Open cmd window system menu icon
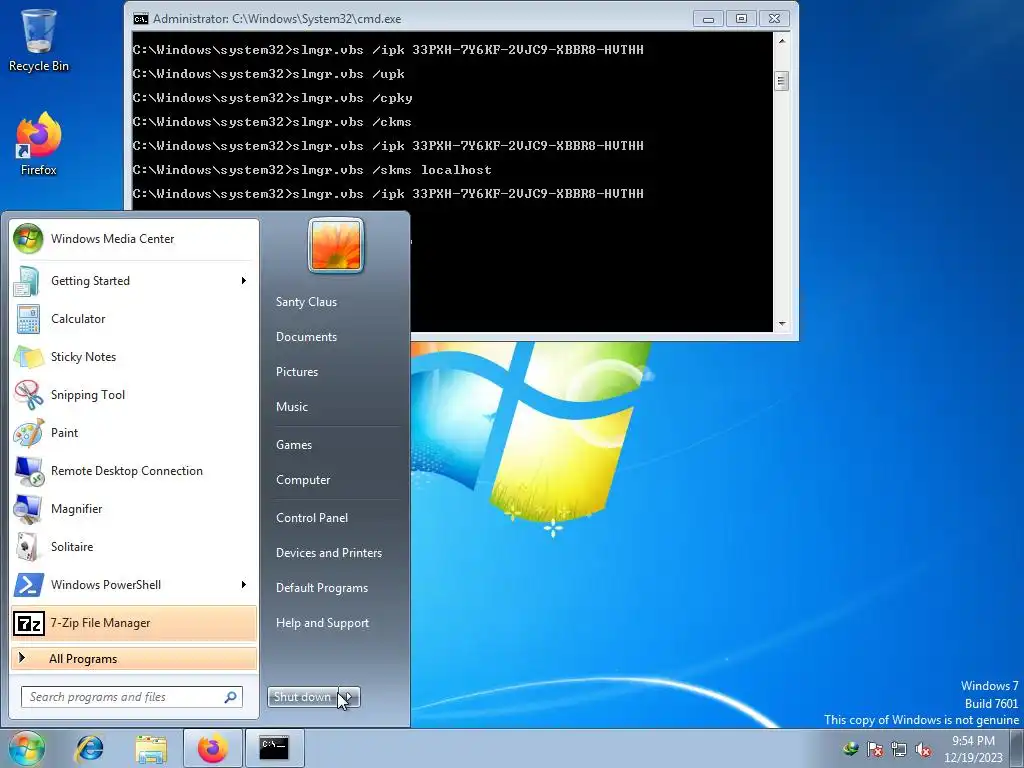 [x=140, y=19]
